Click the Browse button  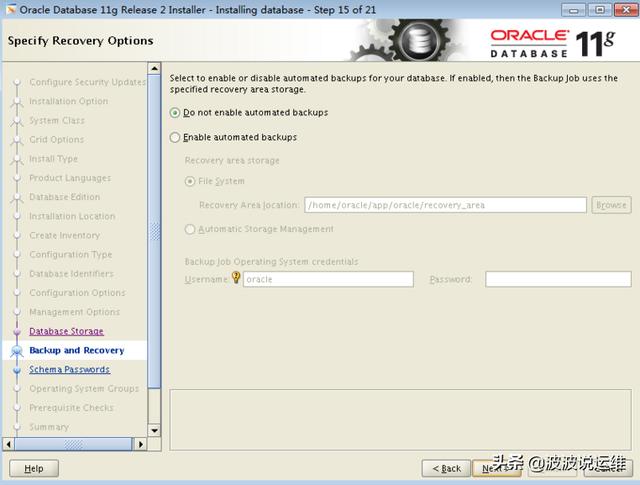(x=611, y=205)
